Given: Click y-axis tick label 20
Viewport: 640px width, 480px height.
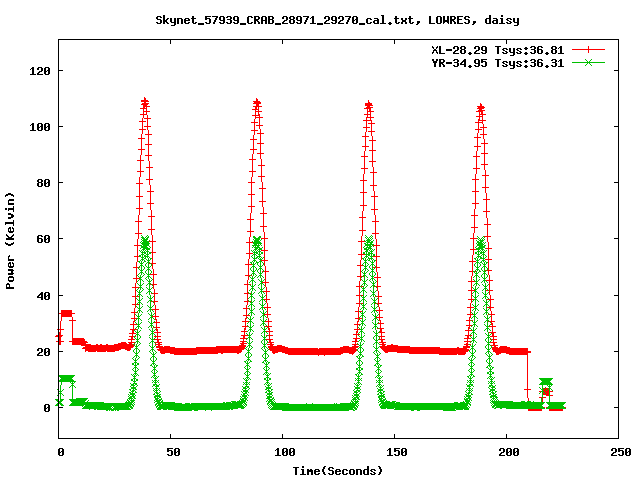Looking at the screenshot, I should click(x=44, y=351).
